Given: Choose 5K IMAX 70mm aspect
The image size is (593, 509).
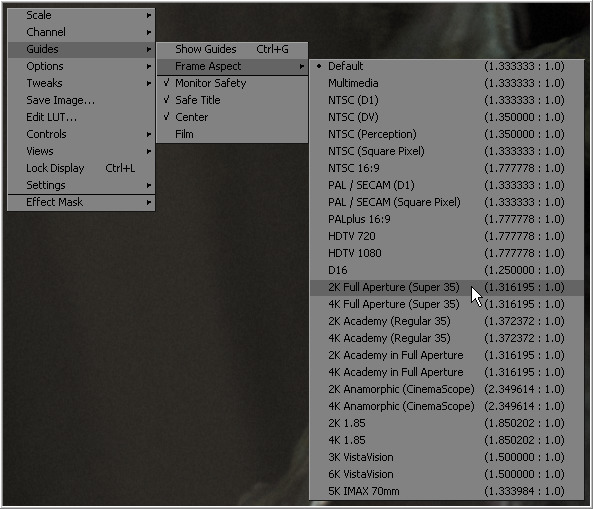Looking at the screenshot, I should [x=446, y=492].
